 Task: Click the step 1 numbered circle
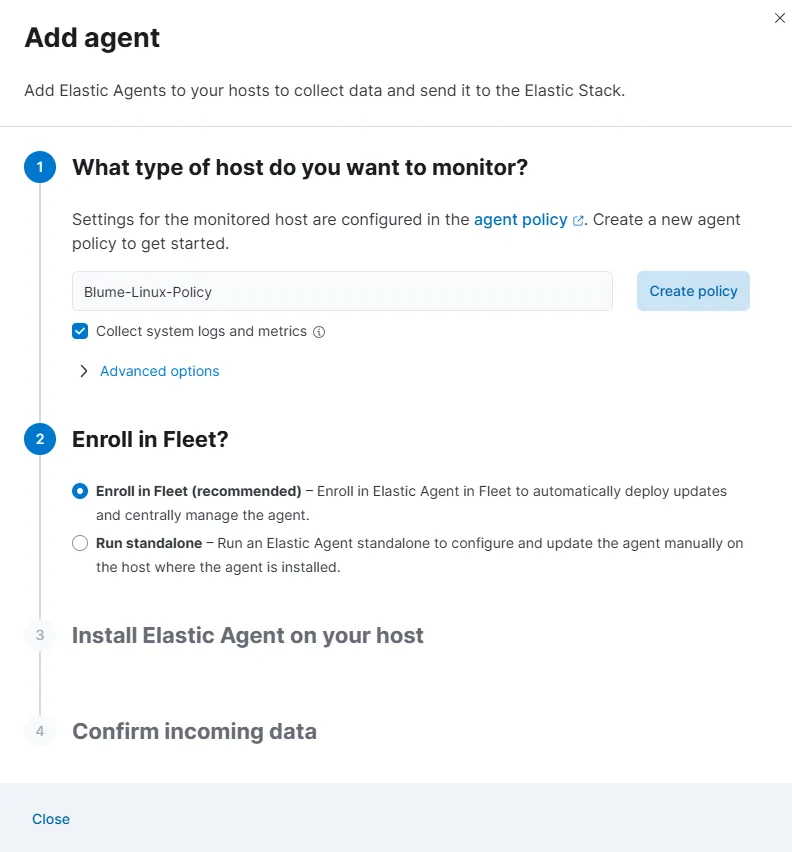40,167
